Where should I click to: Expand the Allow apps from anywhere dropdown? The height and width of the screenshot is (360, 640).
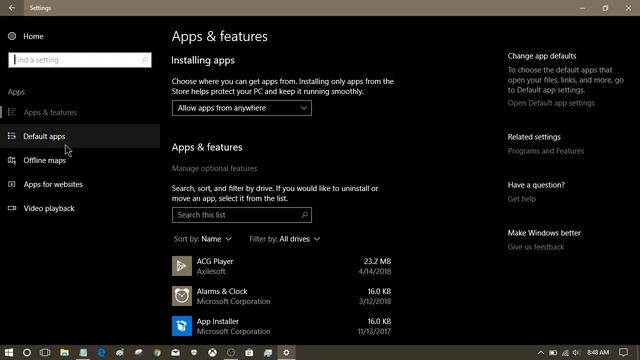(x=242, y=108)
